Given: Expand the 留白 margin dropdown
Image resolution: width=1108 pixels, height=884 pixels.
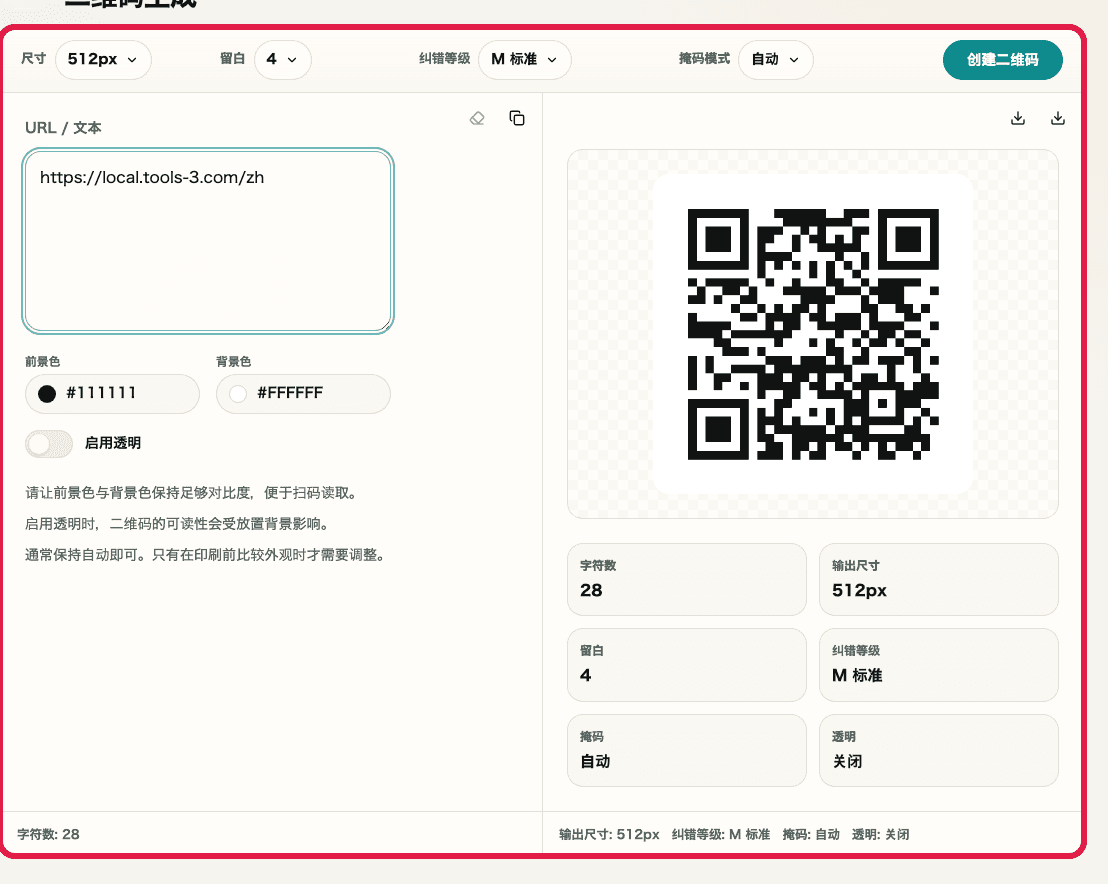Looking at the screenshot, I should pyautogui.click(x=281, y=59).
